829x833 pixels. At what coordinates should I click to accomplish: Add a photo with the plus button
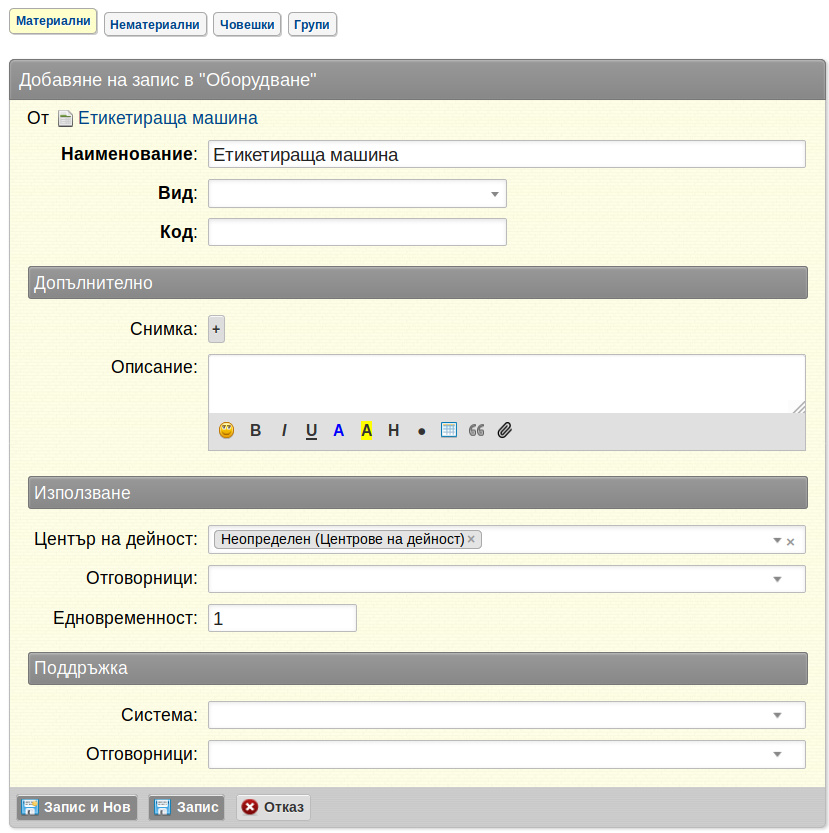[216, 329]
